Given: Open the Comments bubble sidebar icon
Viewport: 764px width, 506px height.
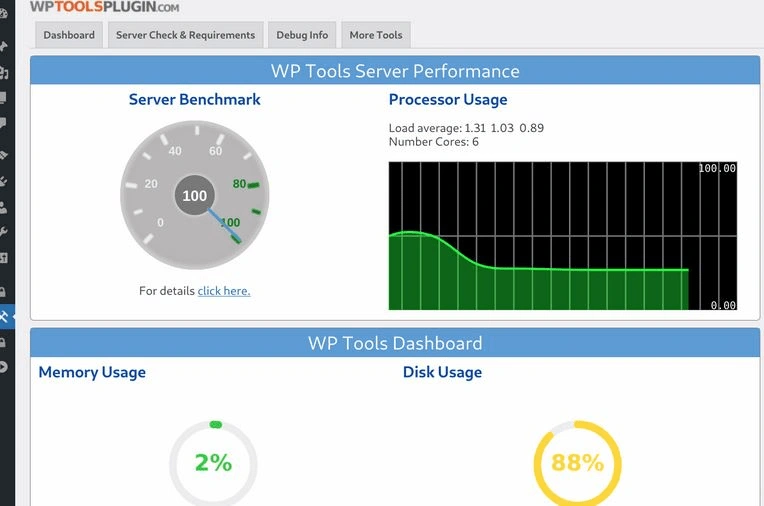Looking at the screenshot, I should click(x=4, y=124).
